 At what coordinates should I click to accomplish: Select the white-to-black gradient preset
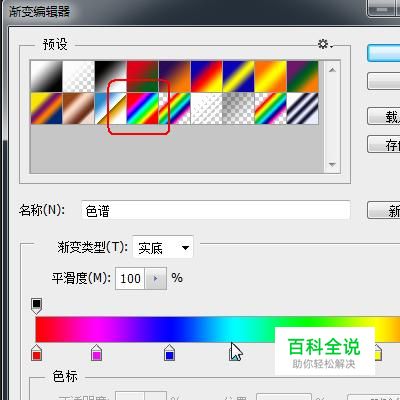coord(46,76)
